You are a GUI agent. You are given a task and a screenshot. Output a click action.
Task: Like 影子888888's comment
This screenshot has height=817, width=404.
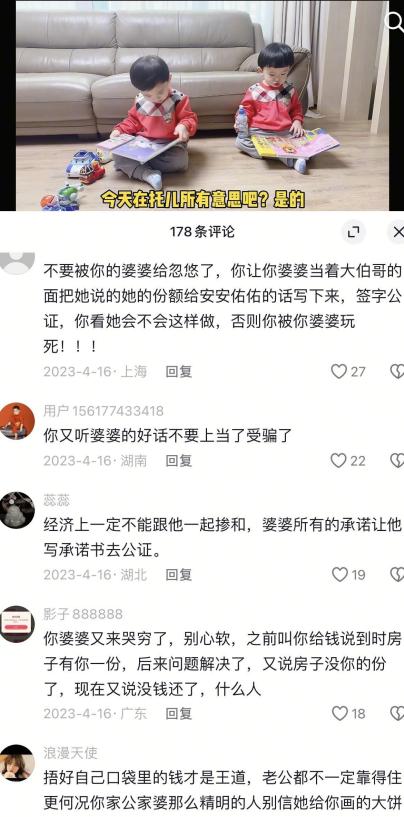click(340, 713)
